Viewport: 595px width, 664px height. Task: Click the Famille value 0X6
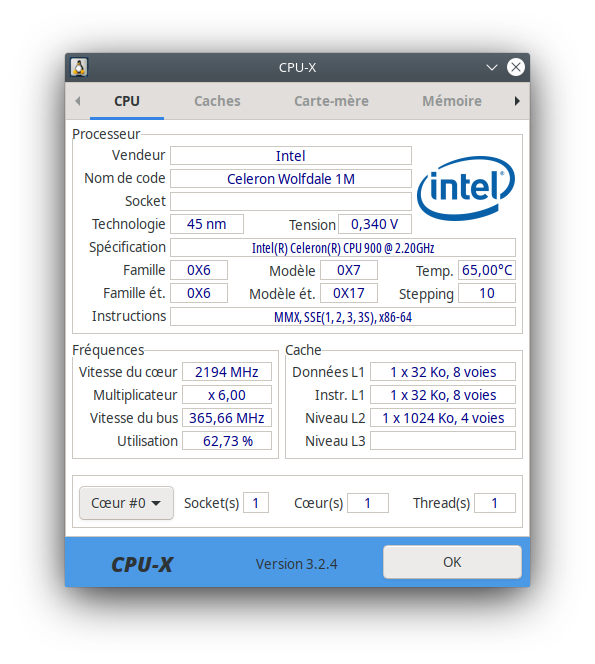pos(199,270)
